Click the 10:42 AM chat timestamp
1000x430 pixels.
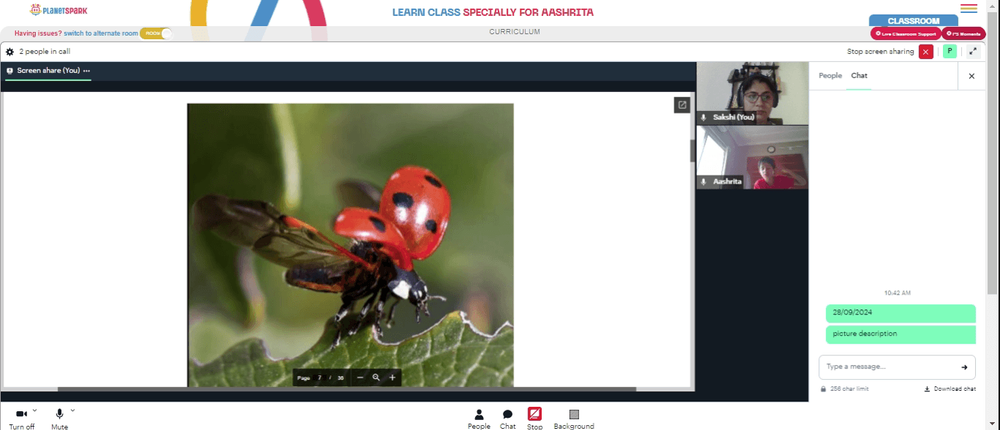897,293
